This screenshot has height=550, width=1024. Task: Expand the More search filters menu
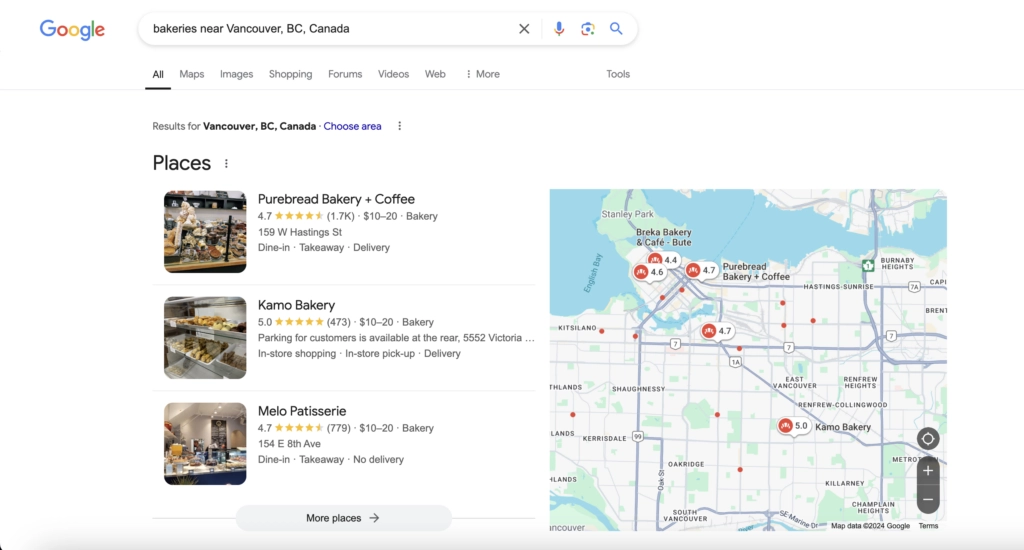point(482,74)
